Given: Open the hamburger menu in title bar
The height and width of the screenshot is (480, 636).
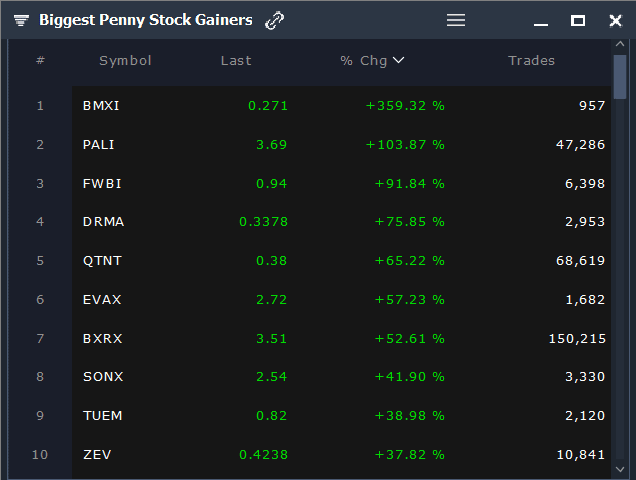Looking at the screenshot, I should (x=456, y=20).
